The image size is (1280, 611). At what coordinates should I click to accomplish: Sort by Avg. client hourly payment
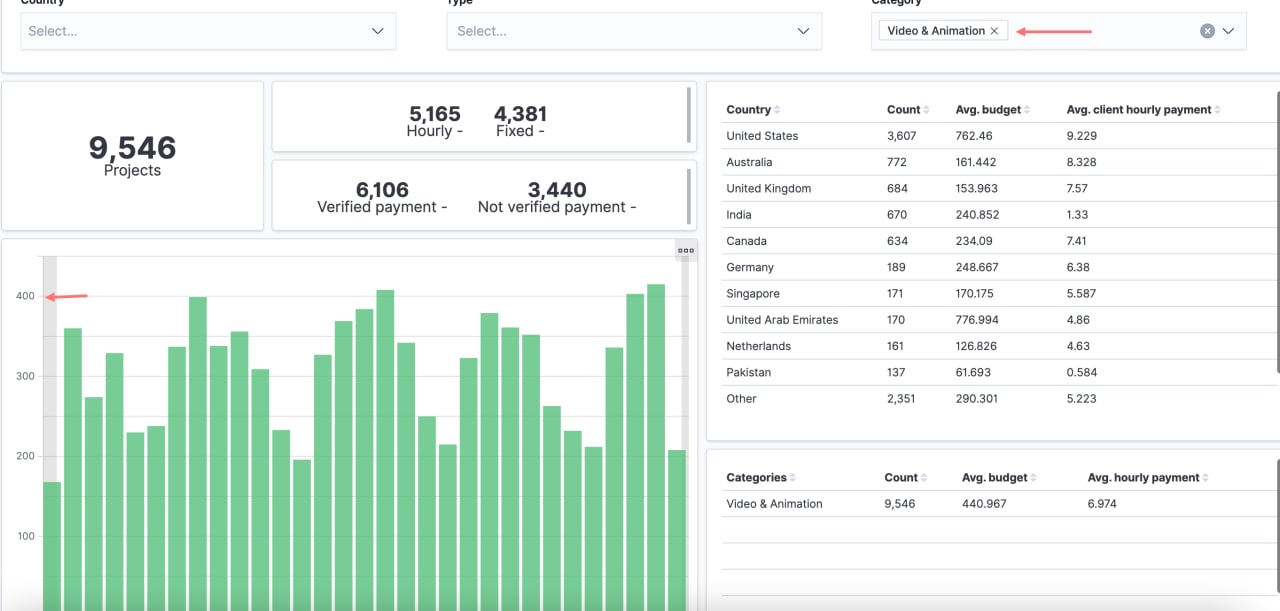[x=1217, y=110]
